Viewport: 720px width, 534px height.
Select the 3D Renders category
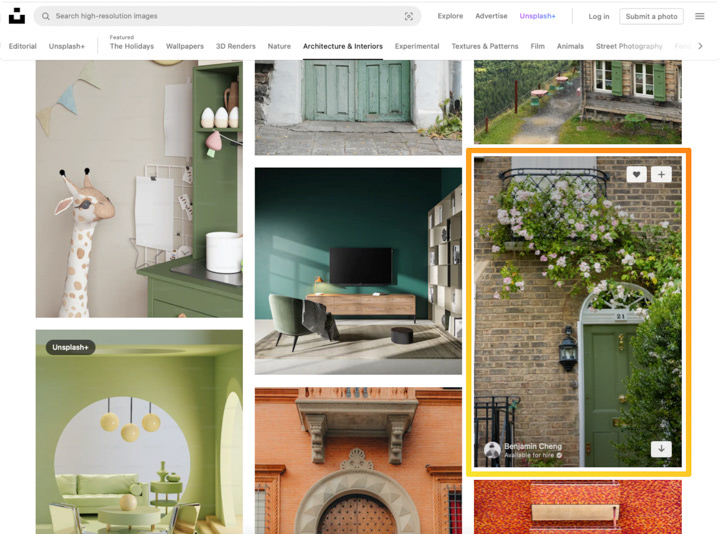point(236,46)
